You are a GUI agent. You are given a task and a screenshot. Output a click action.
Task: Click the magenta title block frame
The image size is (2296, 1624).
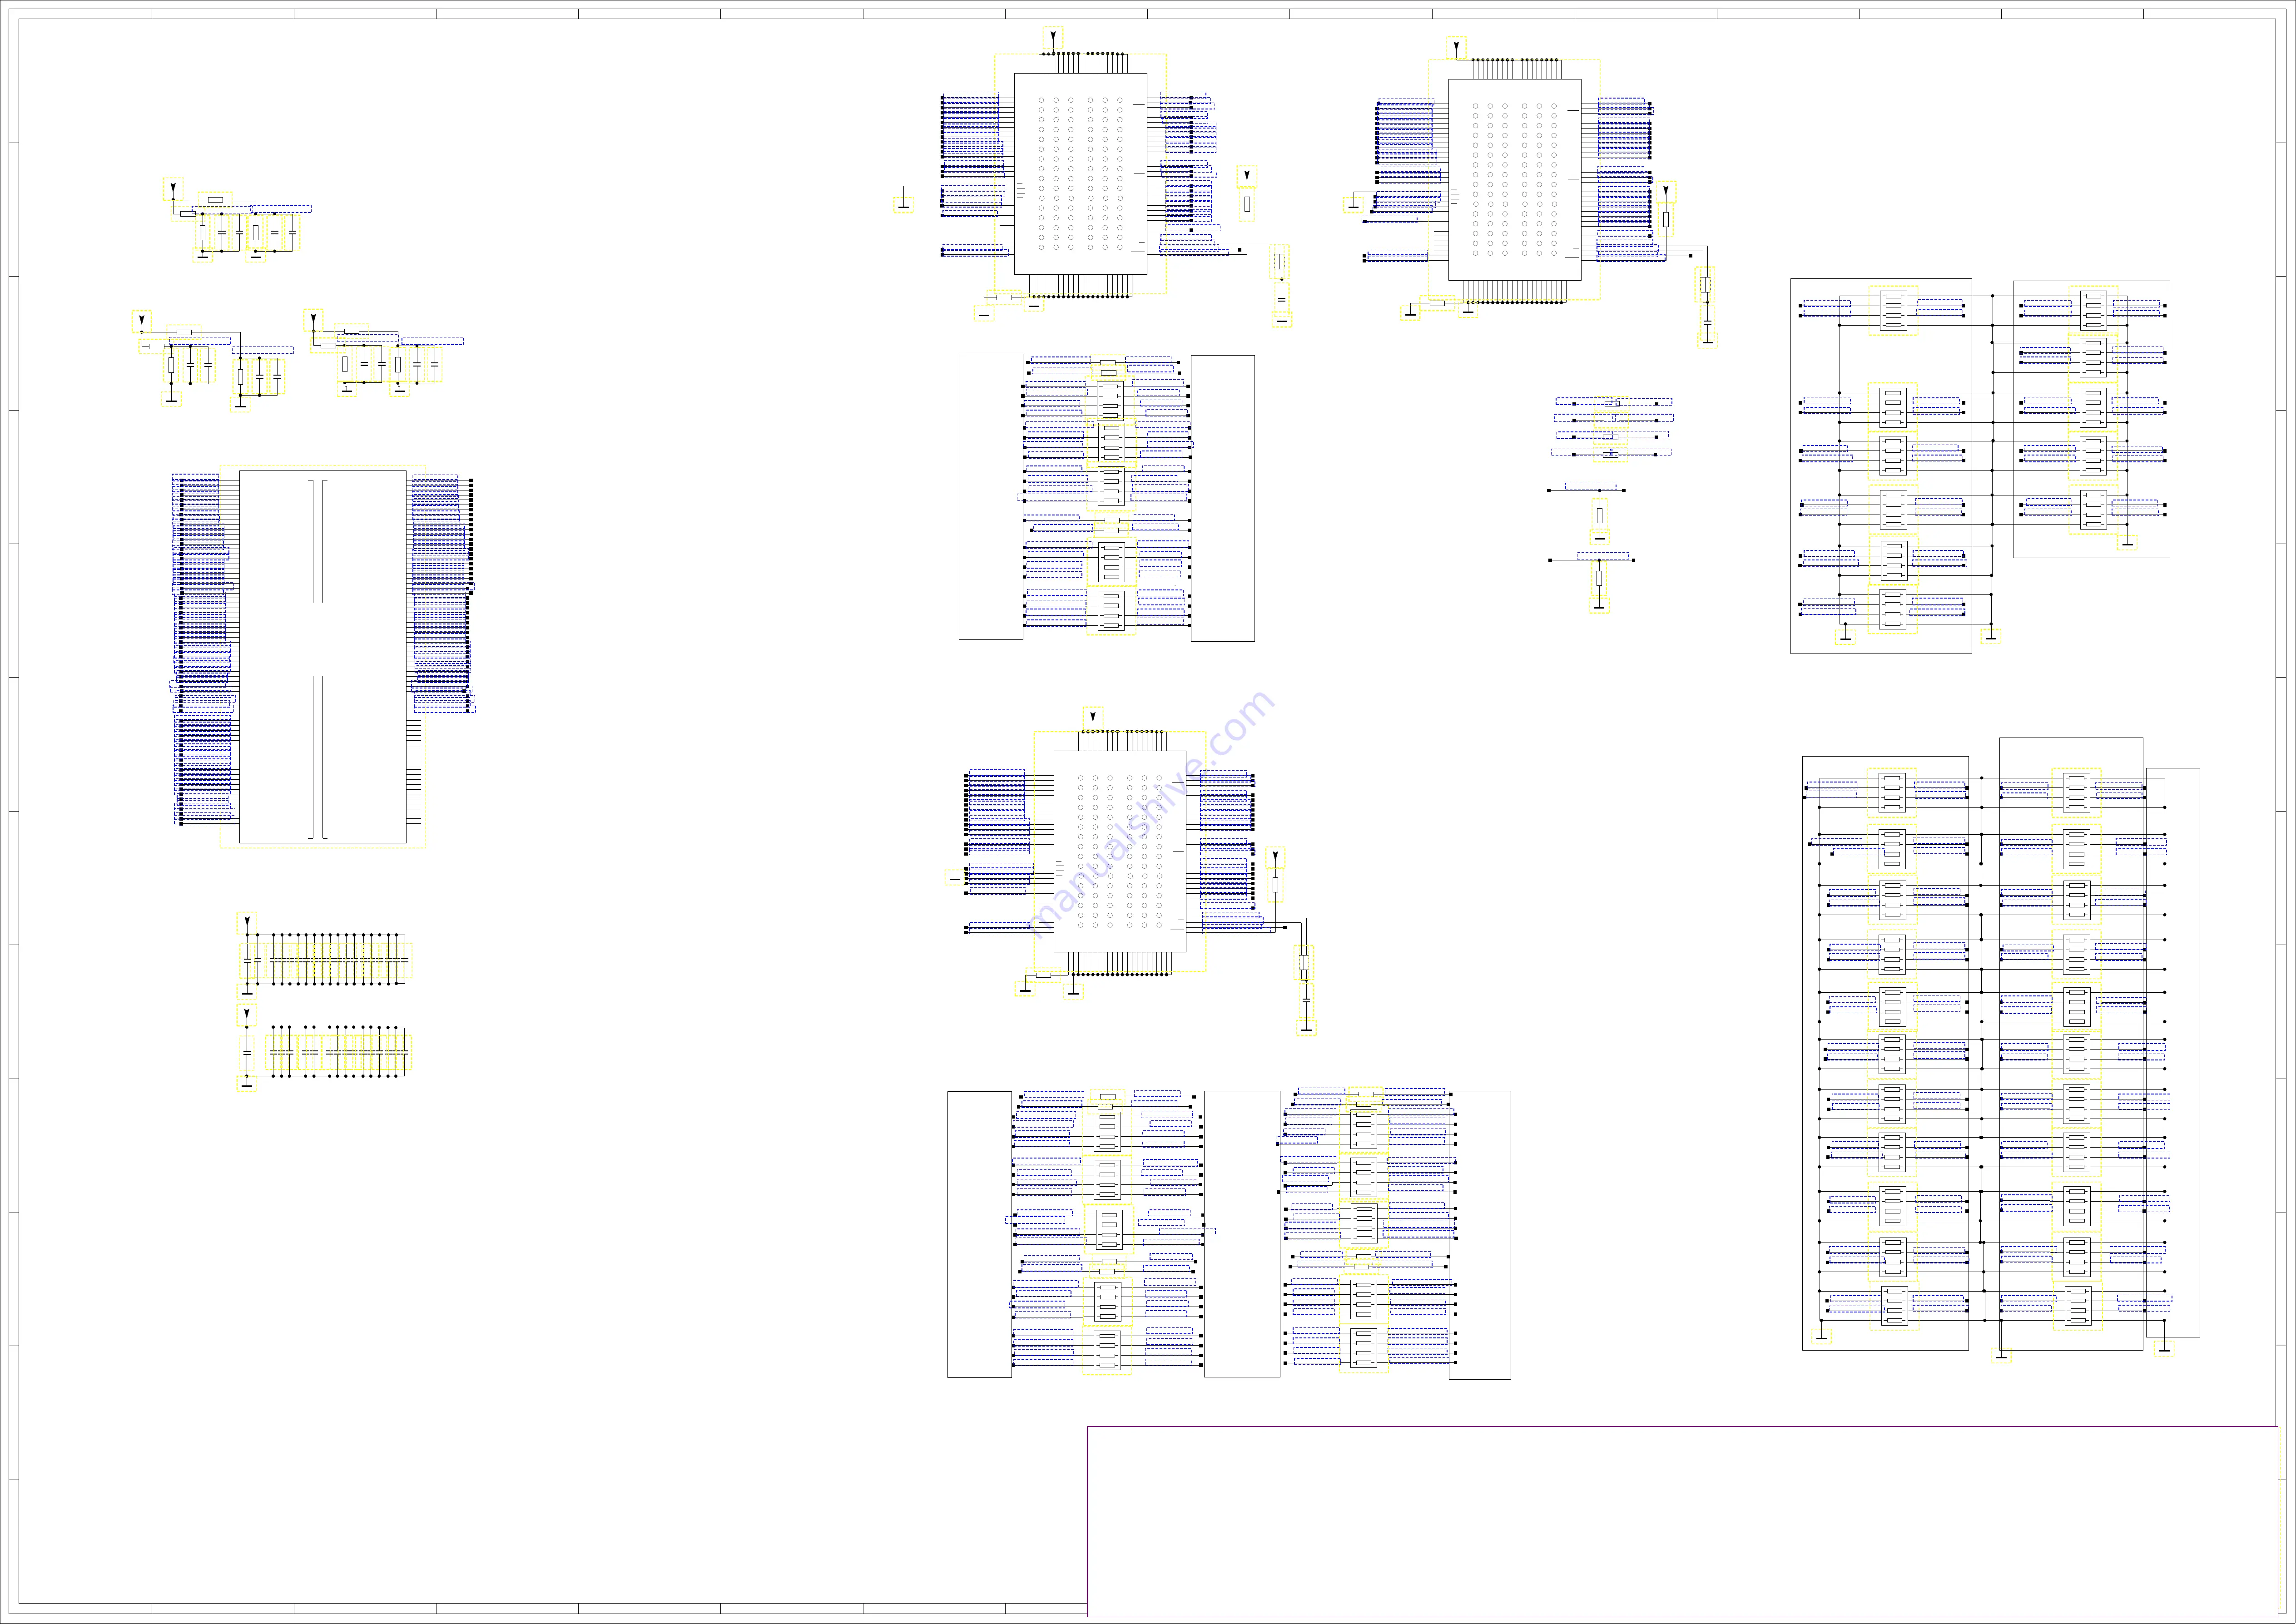coord(1682,1521)
